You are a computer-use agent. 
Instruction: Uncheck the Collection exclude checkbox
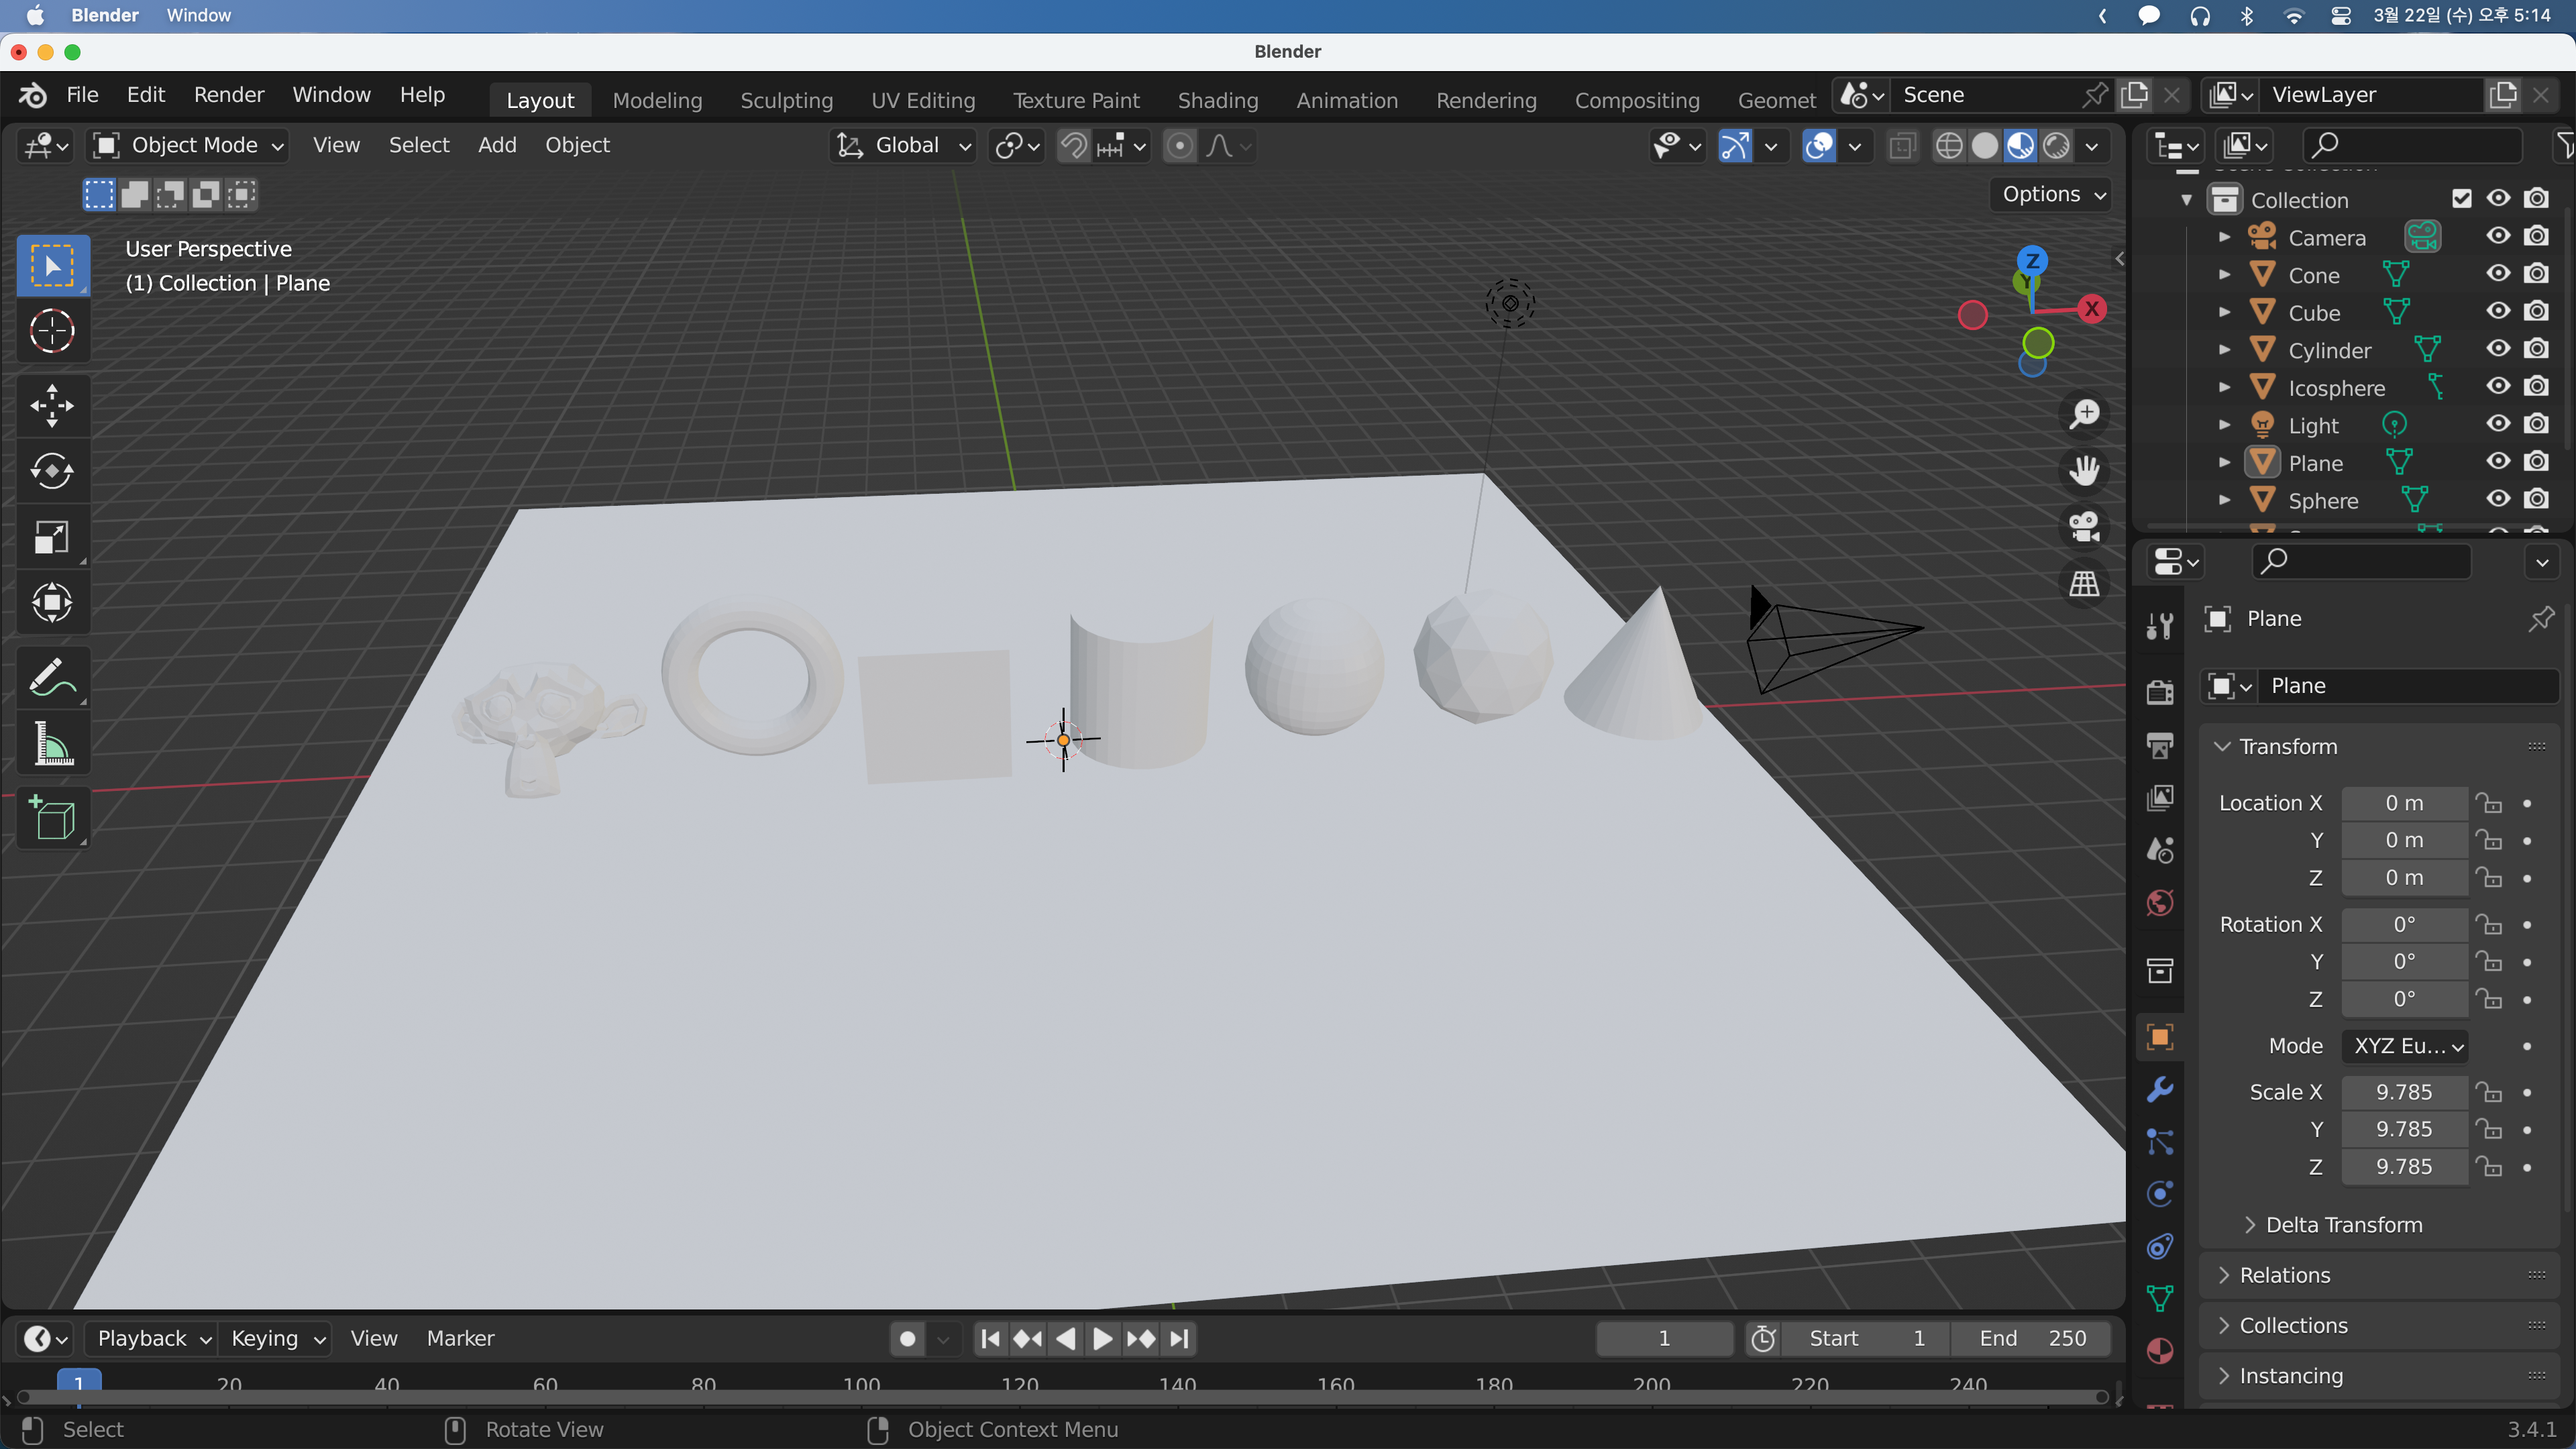[2461, 199]
